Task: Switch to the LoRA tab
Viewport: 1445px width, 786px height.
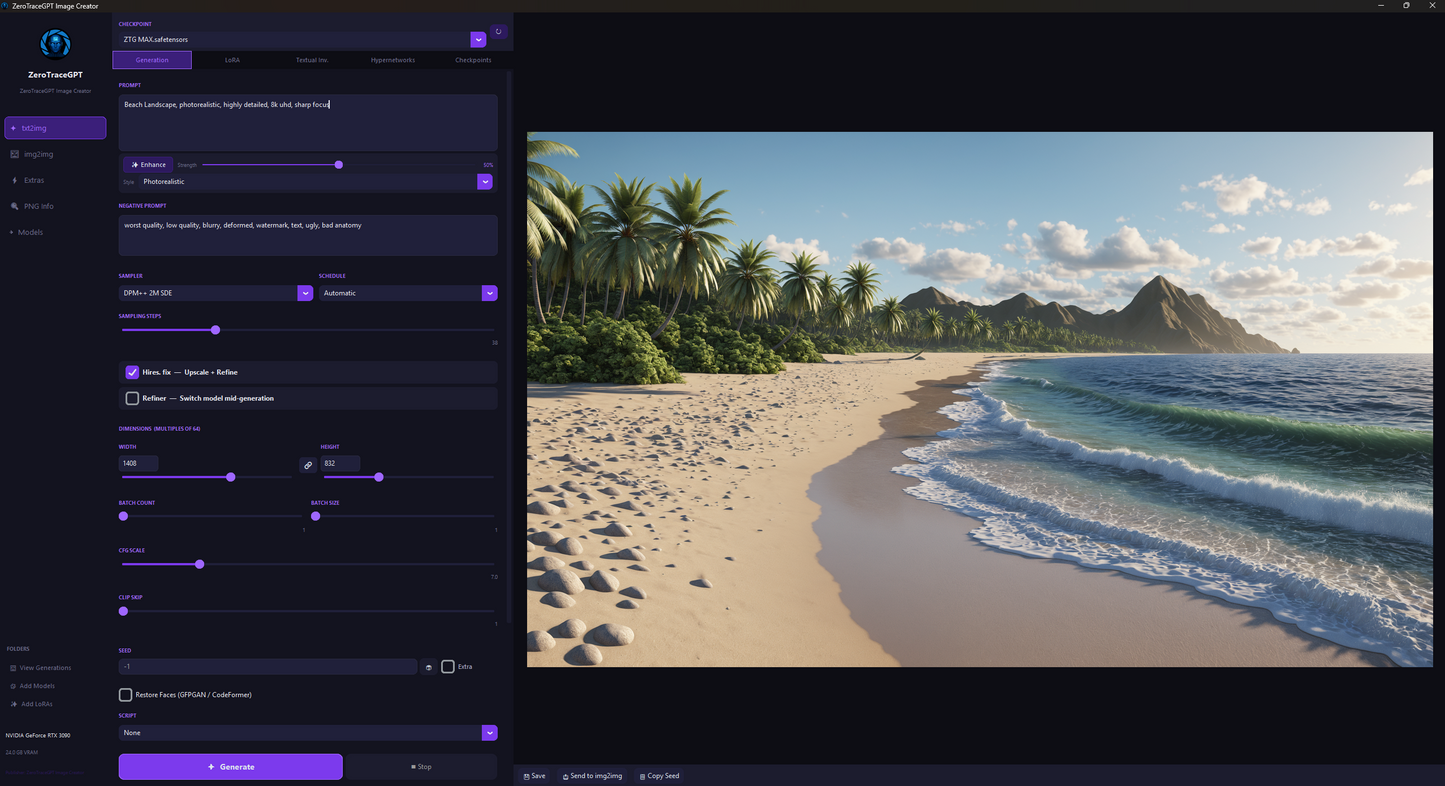Action: 232,60
